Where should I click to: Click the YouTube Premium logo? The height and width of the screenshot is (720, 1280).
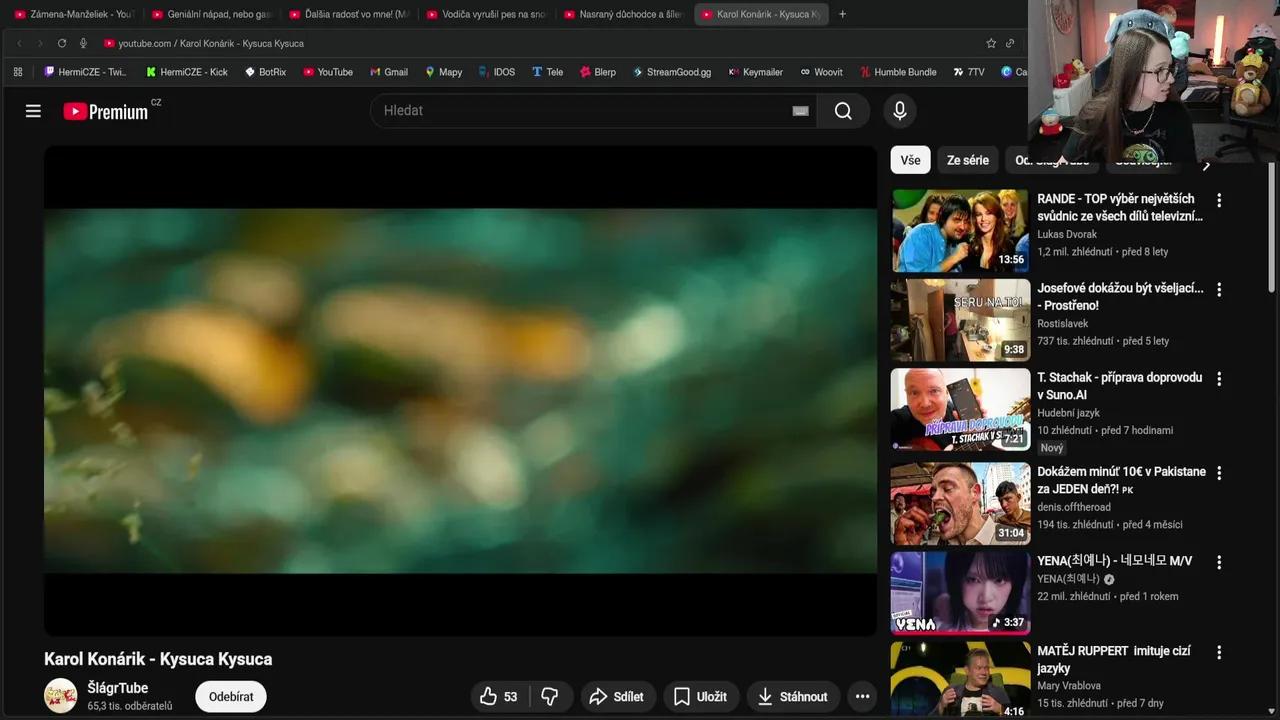tap(103, 110)
